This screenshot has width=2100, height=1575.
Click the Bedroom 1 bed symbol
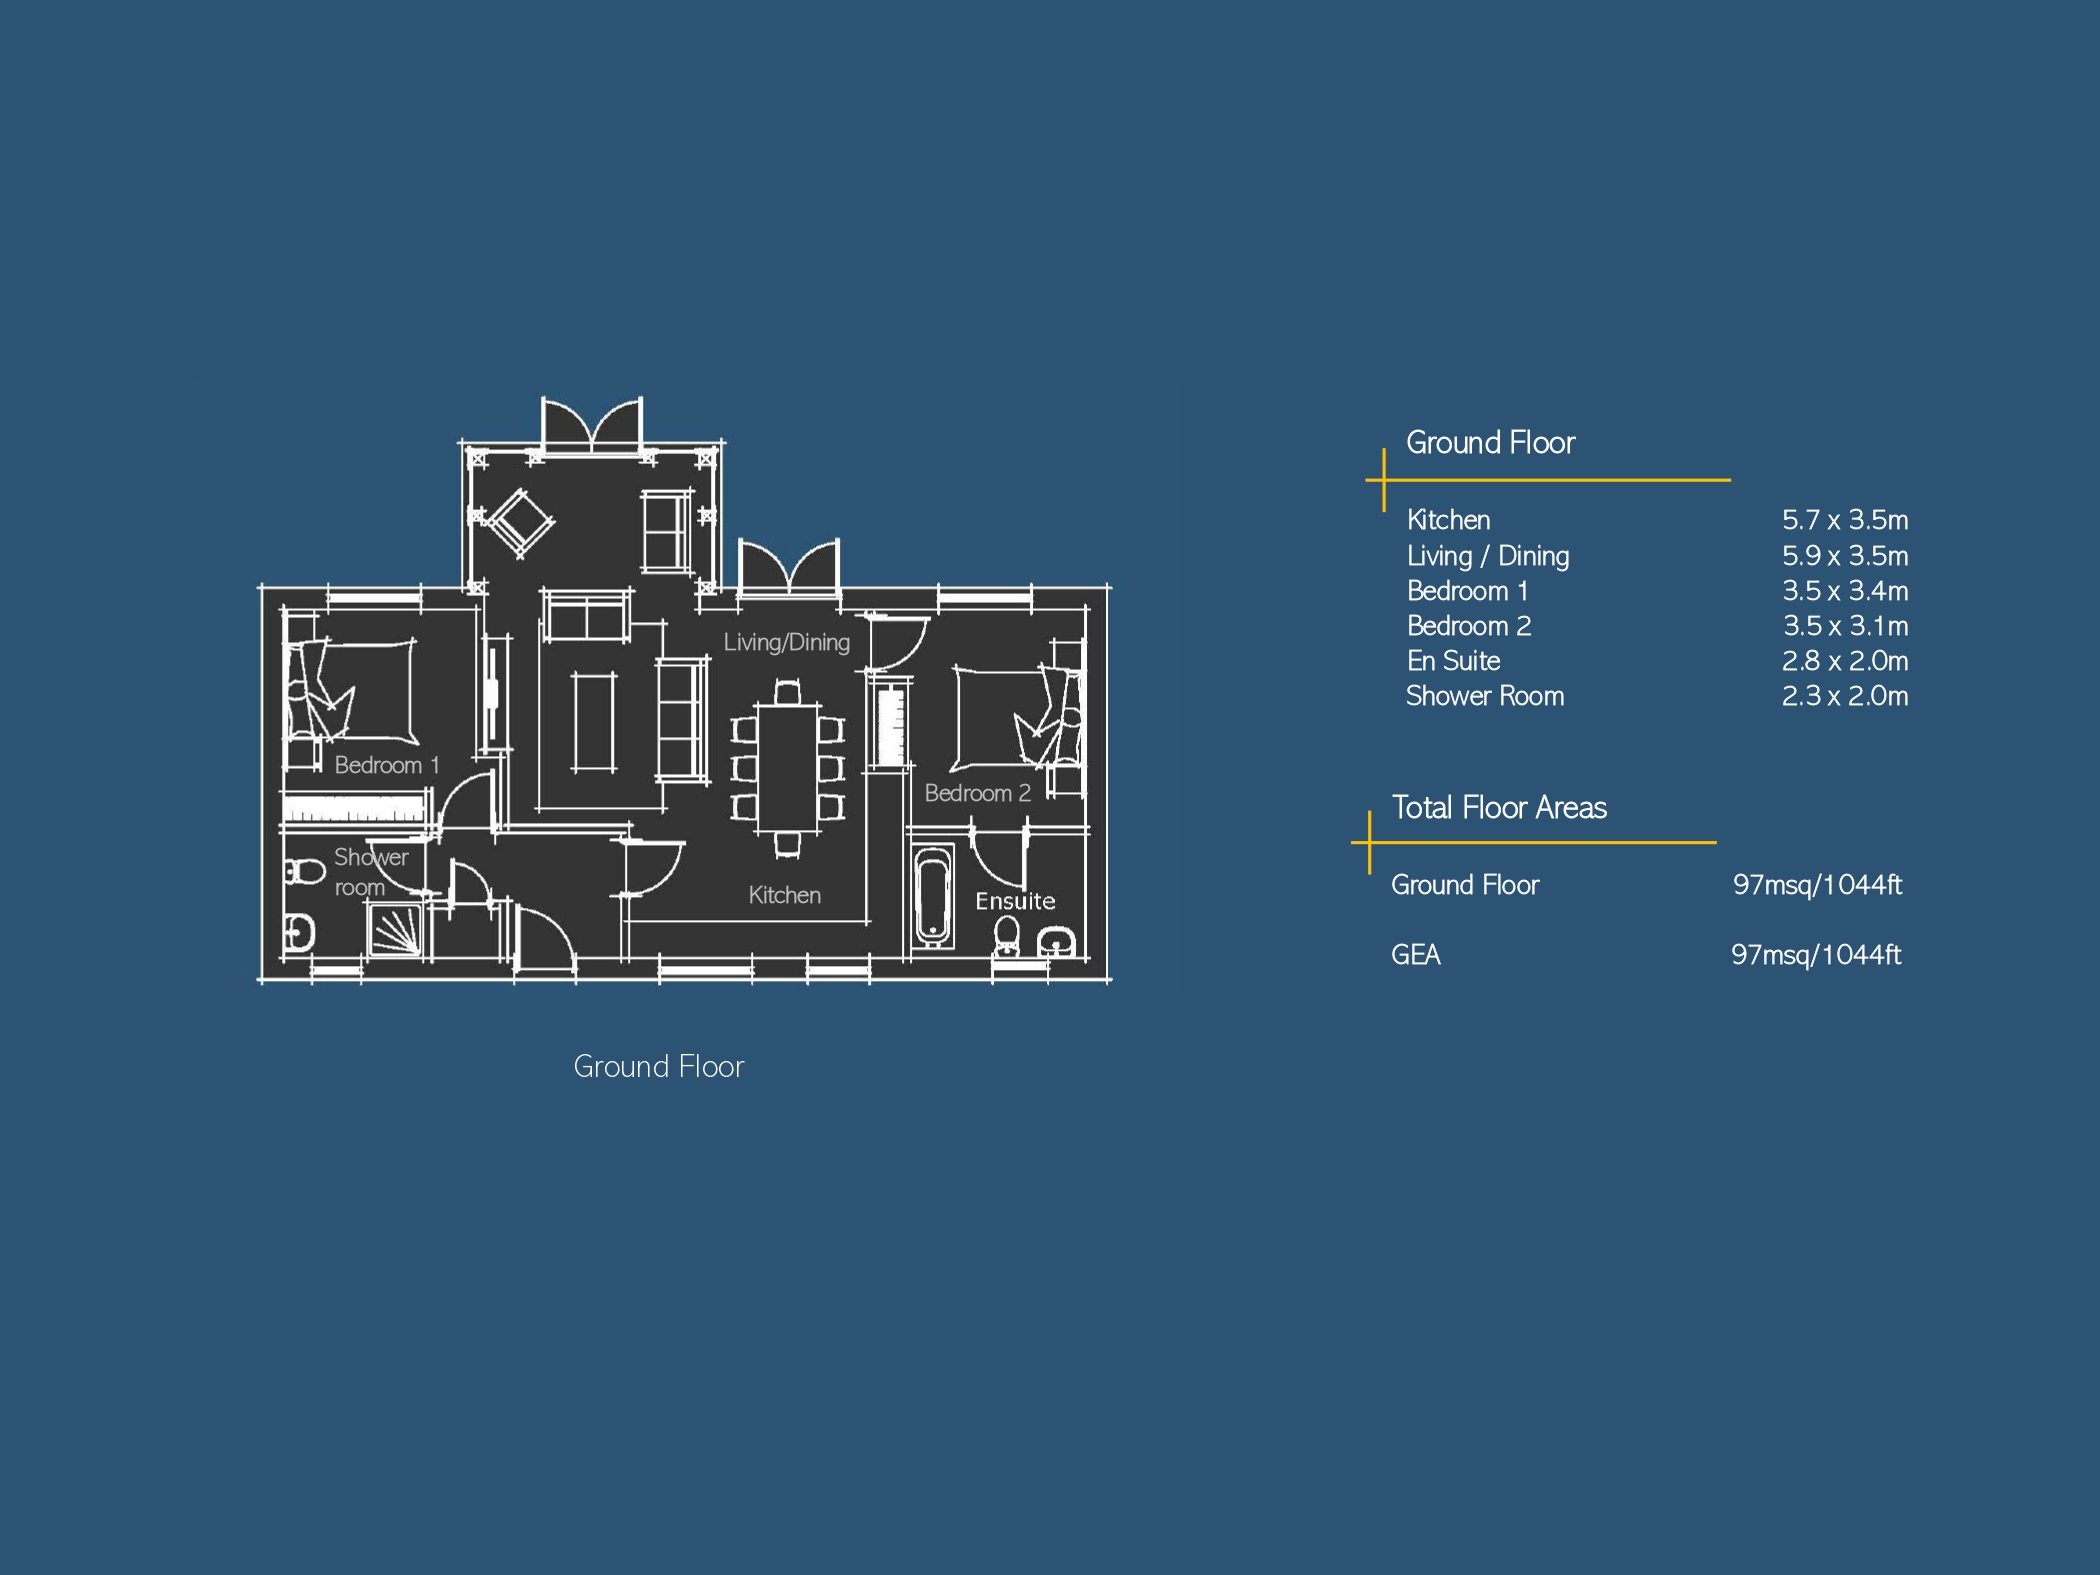point(352,692)
